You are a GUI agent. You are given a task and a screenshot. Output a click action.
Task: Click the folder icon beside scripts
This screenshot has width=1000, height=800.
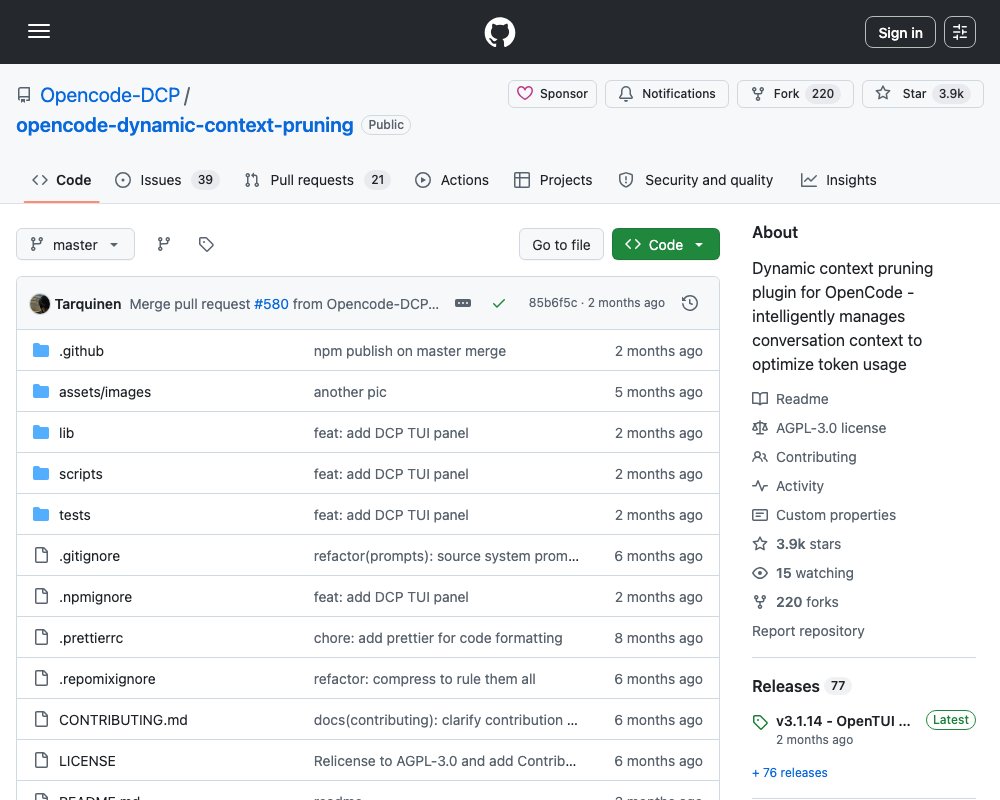click(x=41, y=473)
